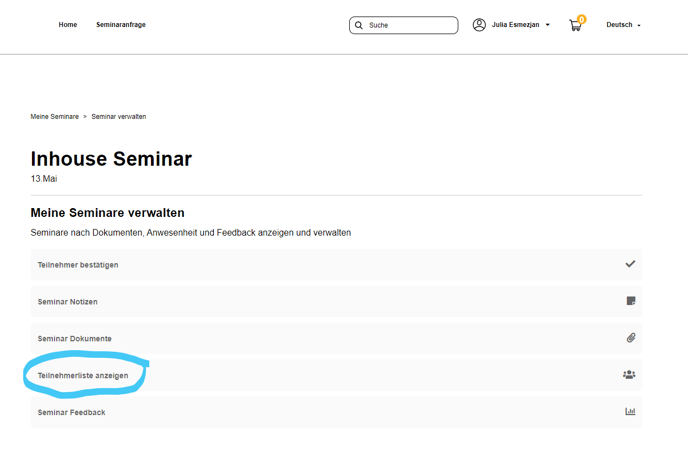
Task: Click the user profile avatar icon
Action: click(x=479, y=25)
